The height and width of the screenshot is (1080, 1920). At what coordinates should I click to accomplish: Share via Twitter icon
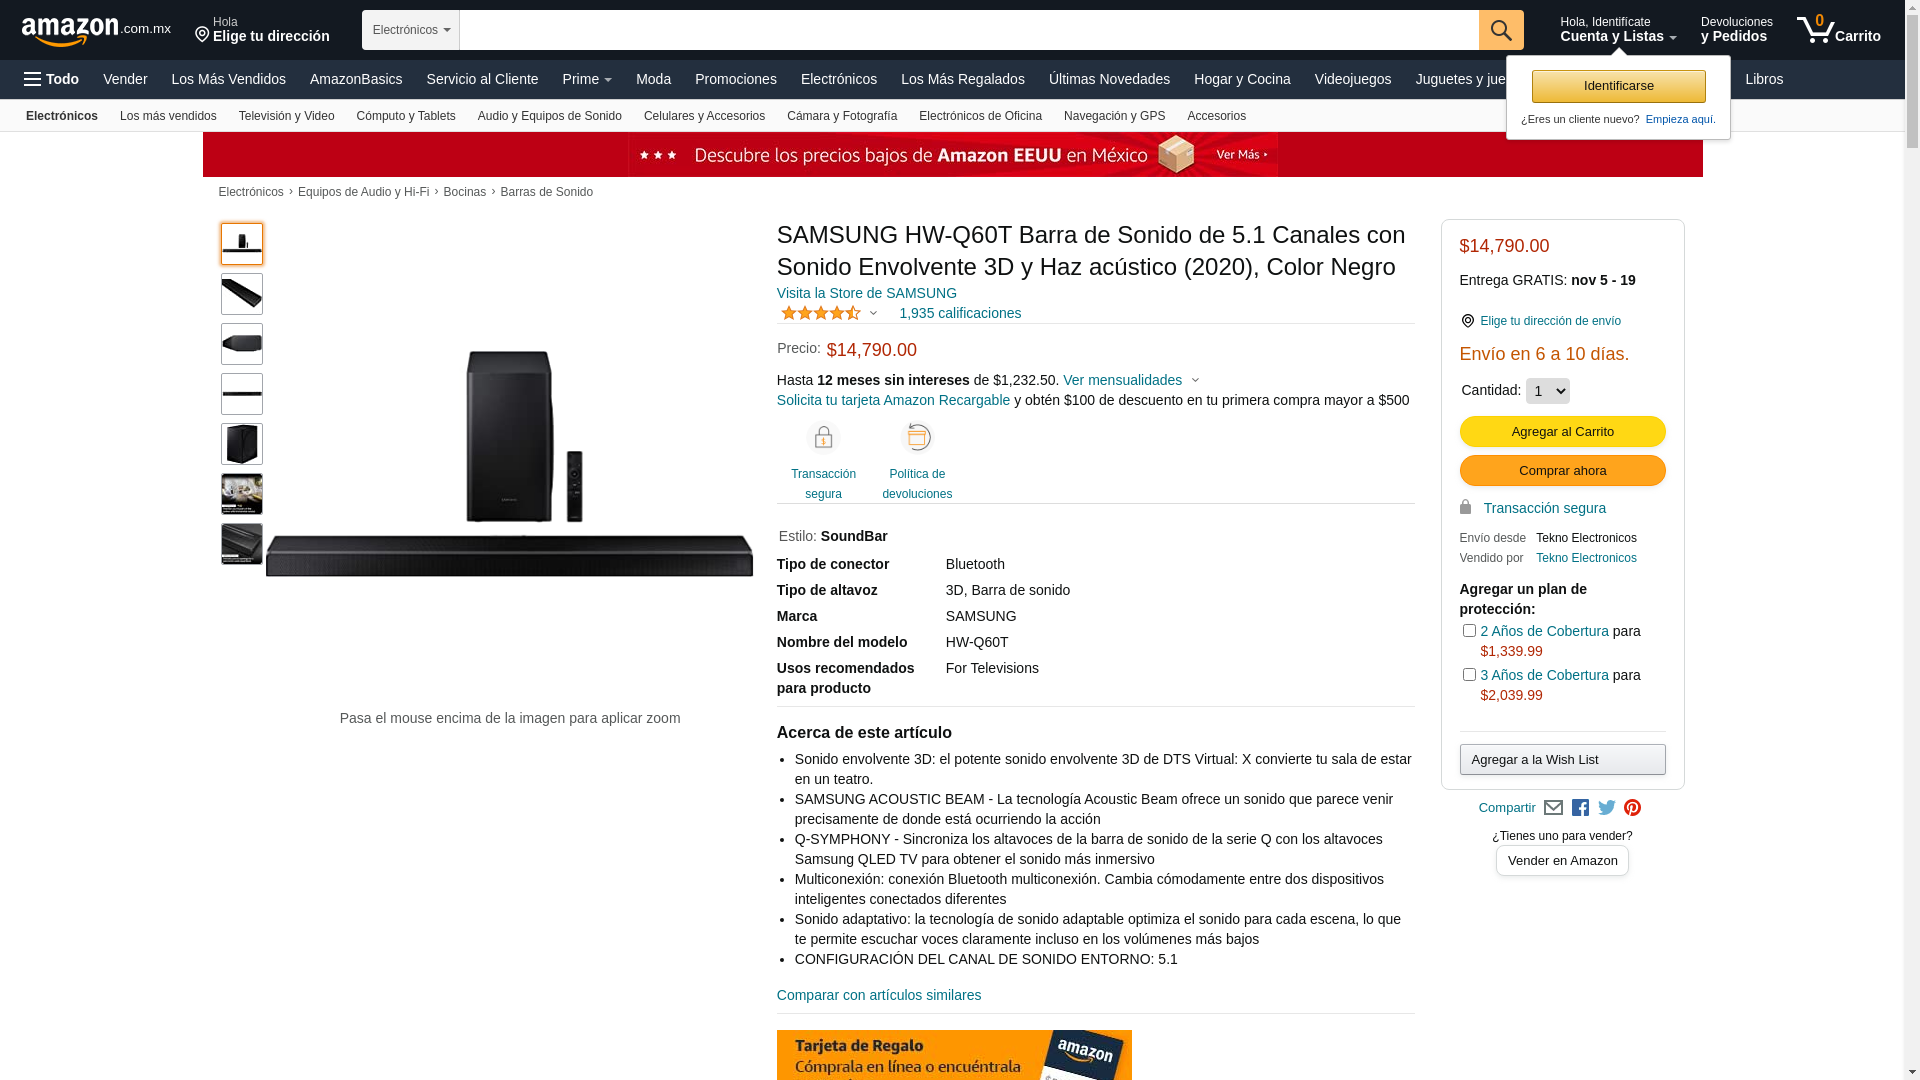coord(1606,808)
